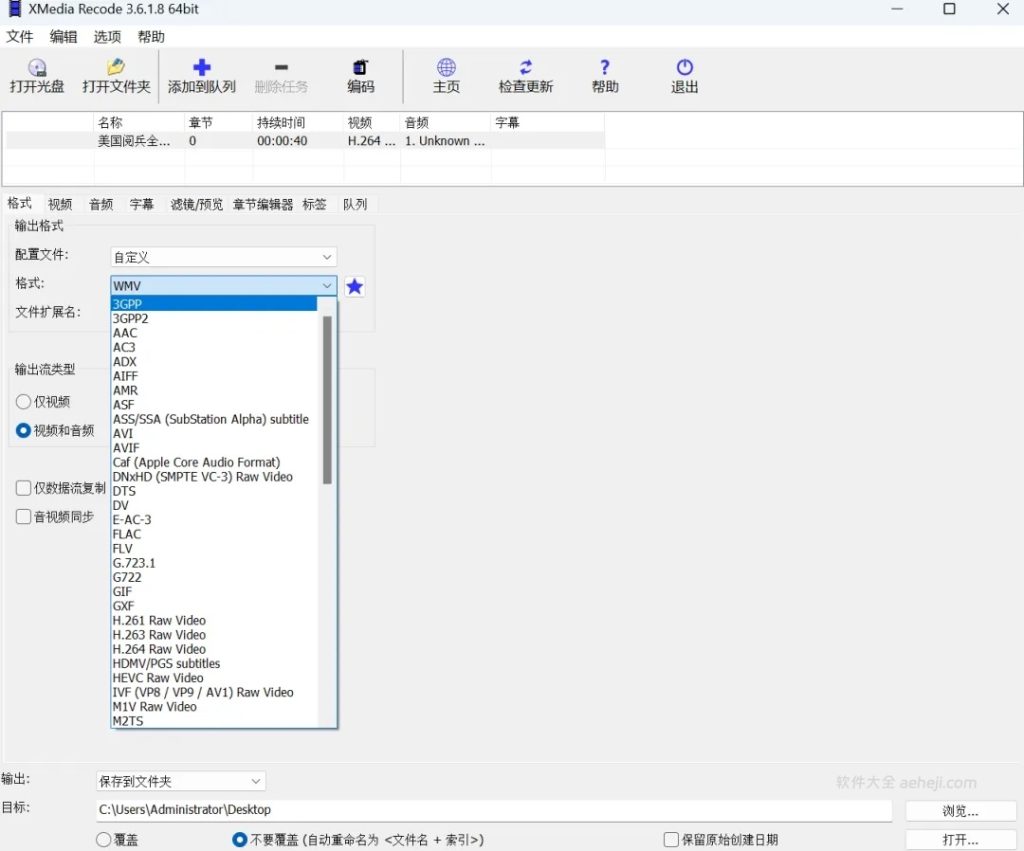The height and width of the screenshot is (851, 1024).
Task: Open the 配置文件 profile dropdown
Action: point(222,256)
